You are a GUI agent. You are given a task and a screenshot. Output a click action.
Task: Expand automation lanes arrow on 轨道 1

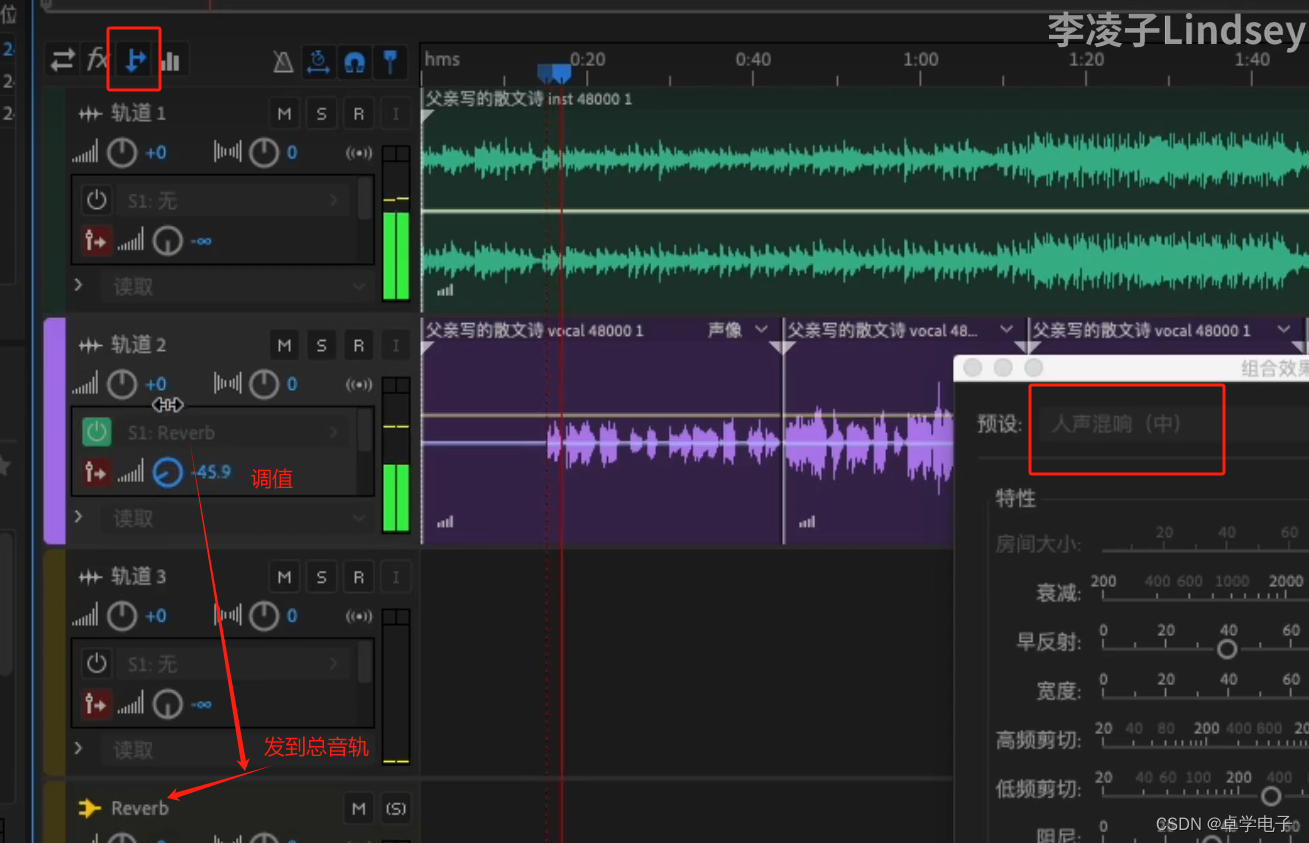[x=79, y=286]
